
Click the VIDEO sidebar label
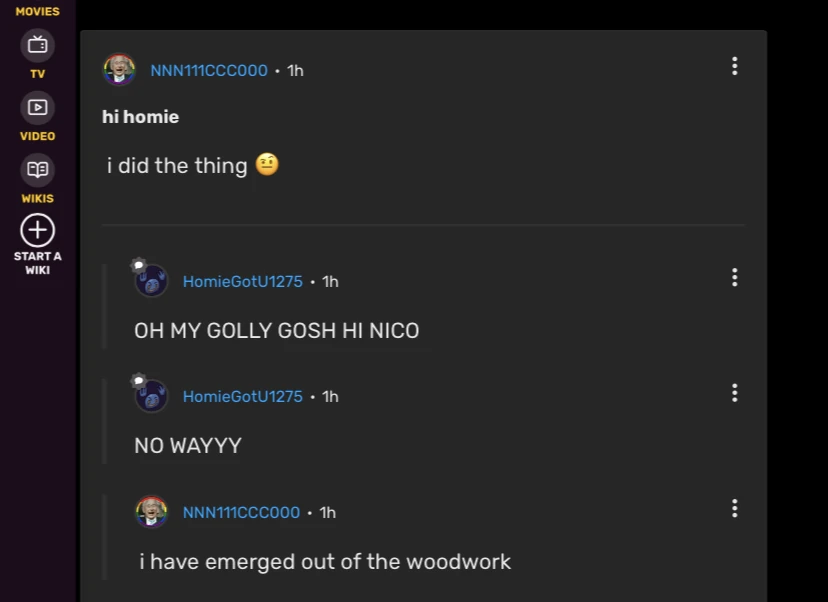pos(37,136)
